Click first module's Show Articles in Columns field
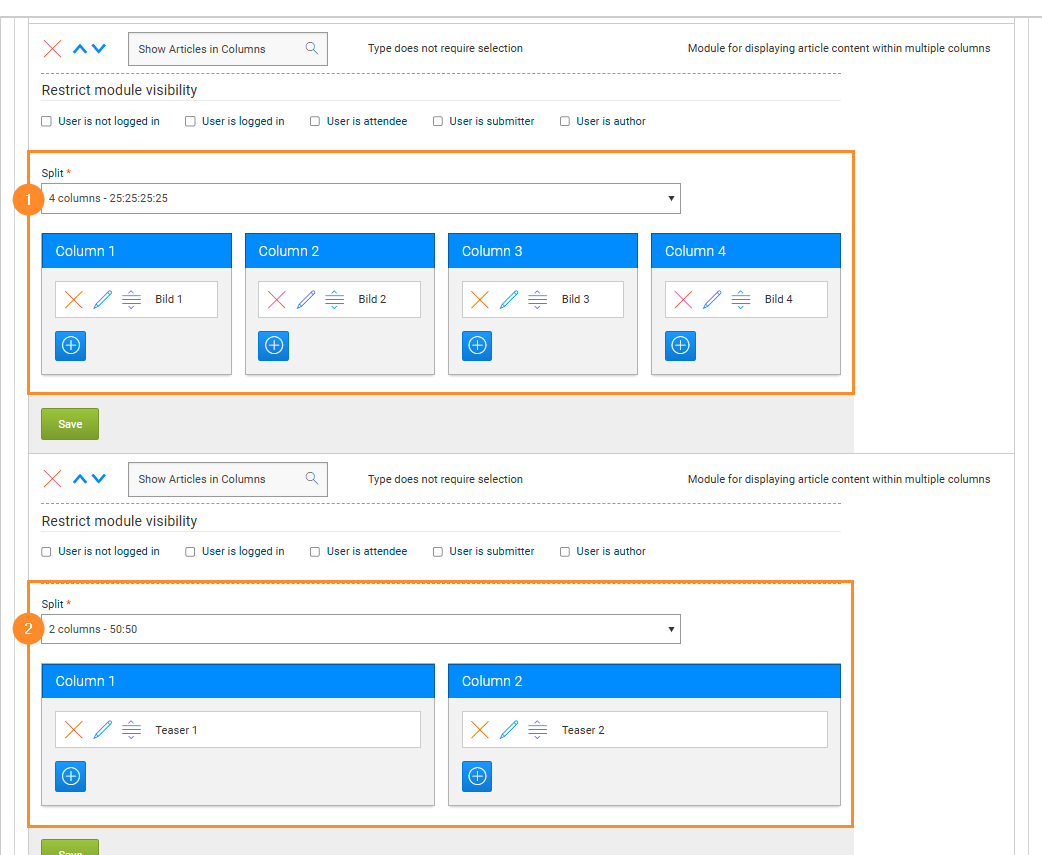This screenshot has width=1042, height=855. coord(228,49)
